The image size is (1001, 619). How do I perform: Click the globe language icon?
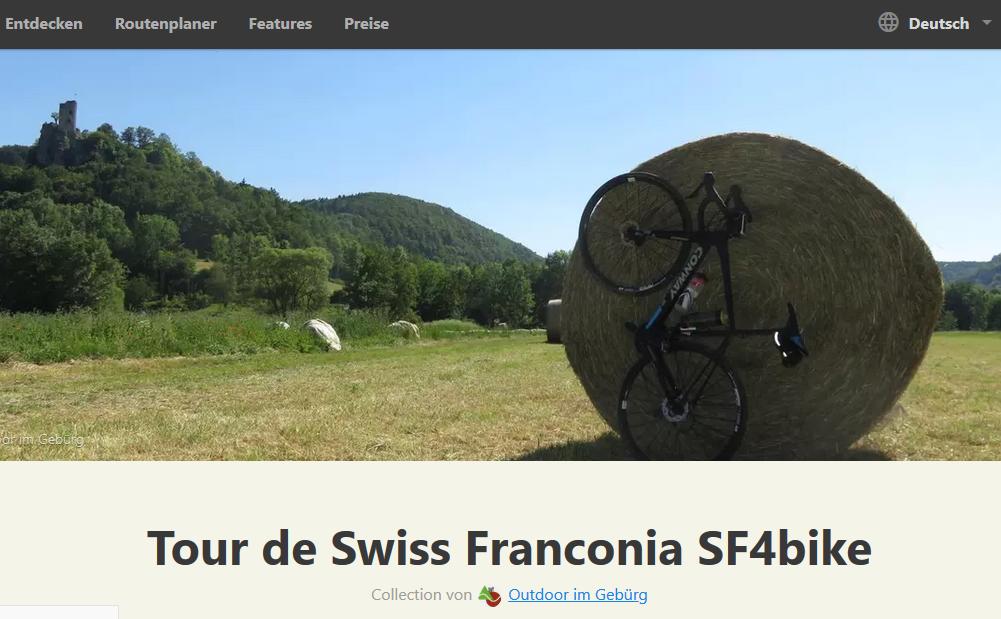888,22
